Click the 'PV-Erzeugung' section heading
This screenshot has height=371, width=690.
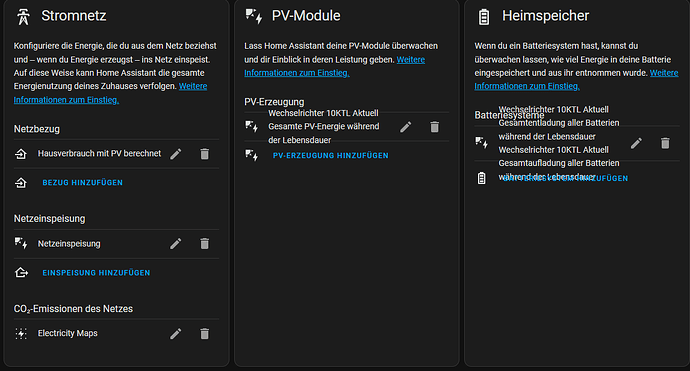pos(274,102)
